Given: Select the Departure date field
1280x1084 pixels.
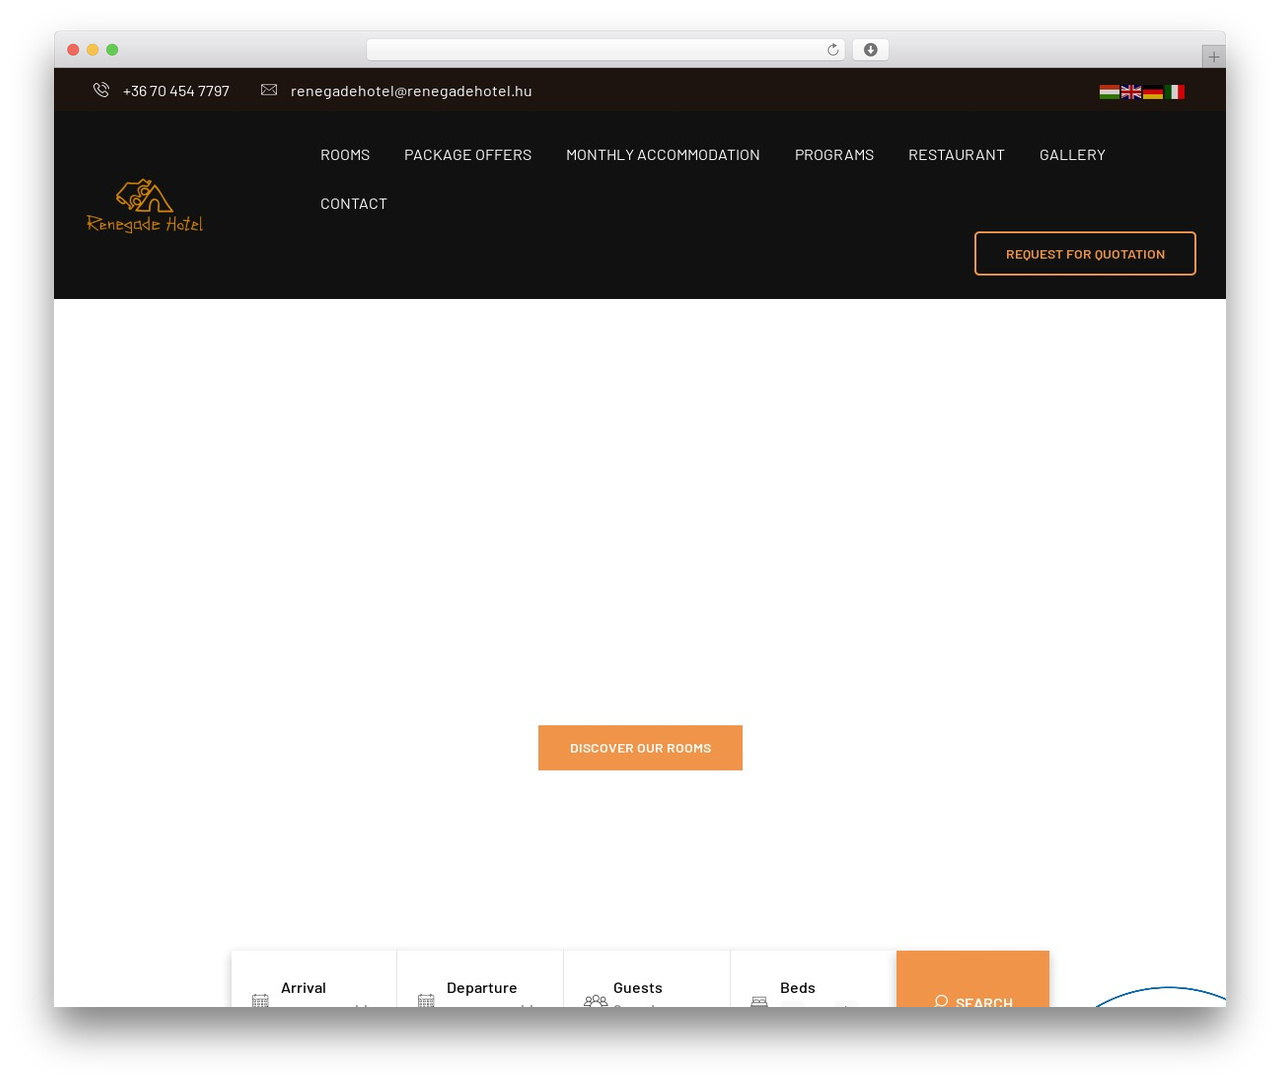Looking at the screenshot, I should (x=480, y=979).
